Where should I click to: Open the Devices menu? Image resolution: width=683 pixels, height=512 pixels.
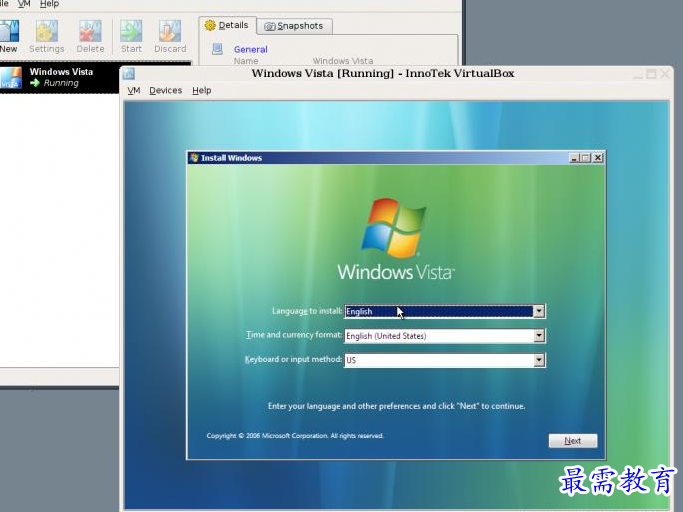pos(166,90)
